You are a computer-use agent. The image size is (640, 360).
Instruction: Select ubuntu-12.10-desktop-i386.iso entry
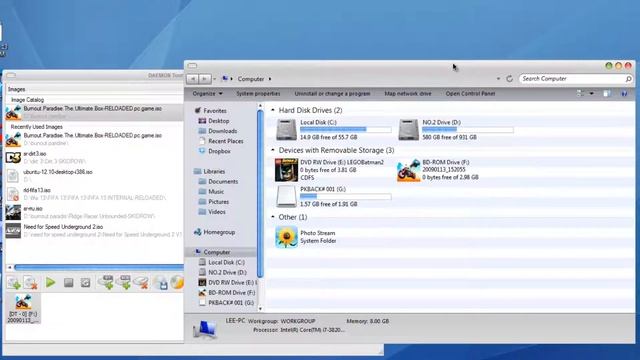[x=94, y=176]
